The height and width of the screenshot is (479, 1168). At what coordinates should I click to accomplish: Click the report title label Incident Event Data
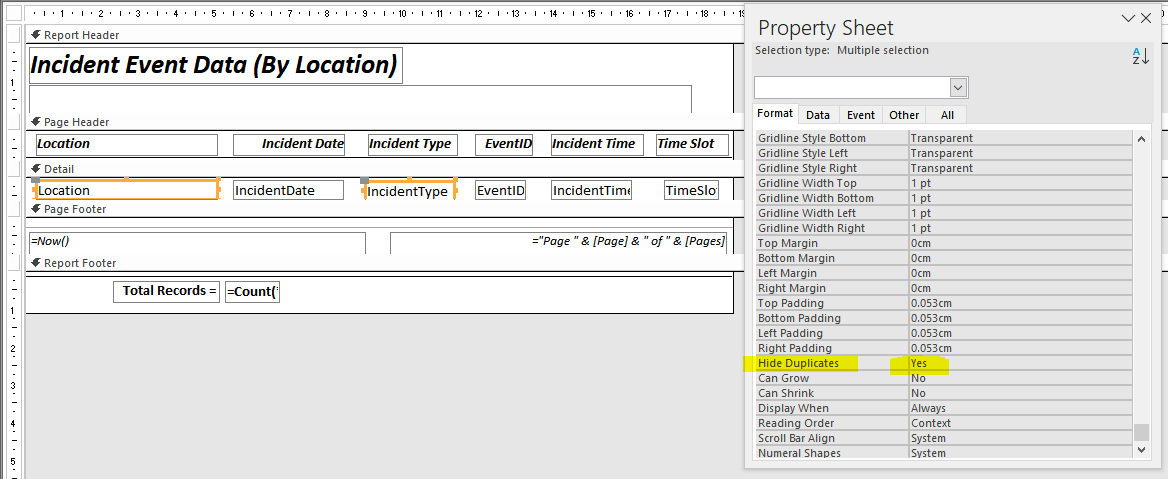coord(215,66)
